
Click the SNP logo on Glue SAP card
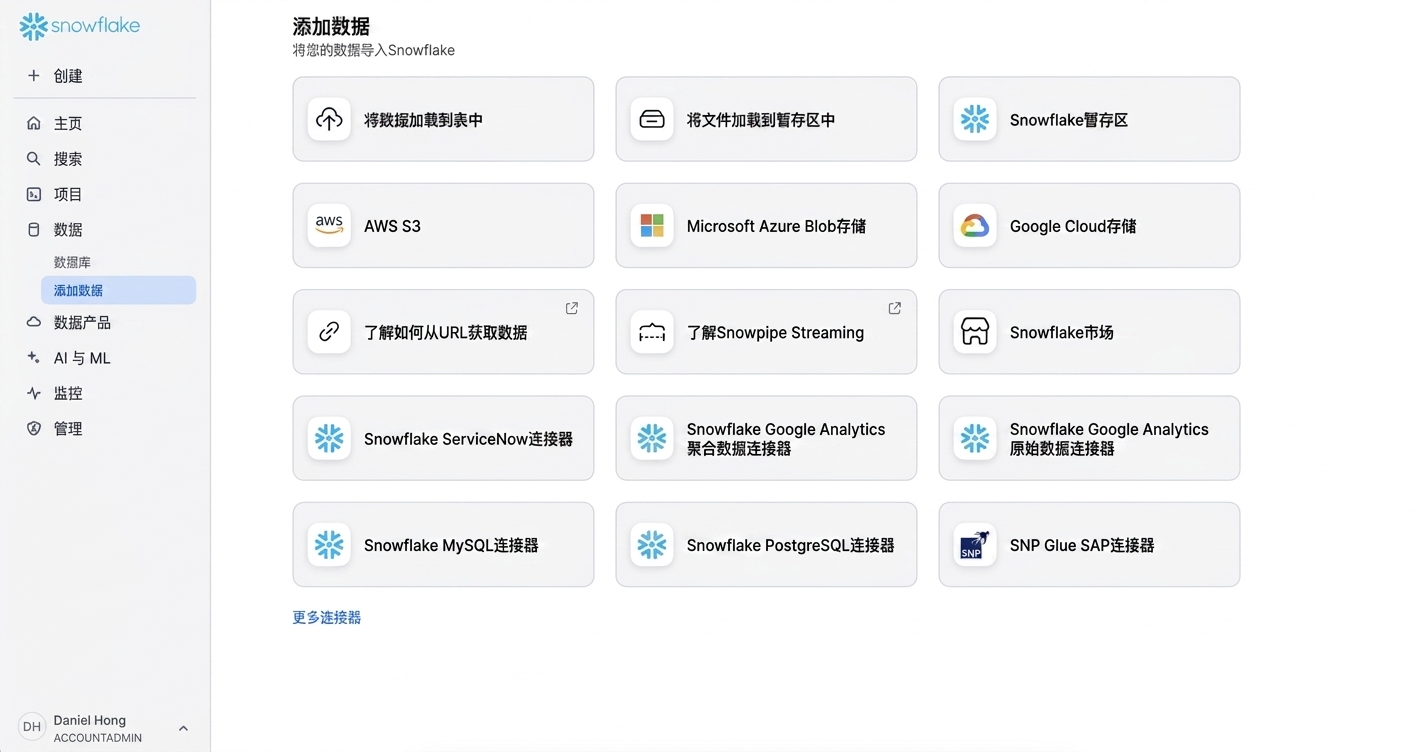coord(975,545)
